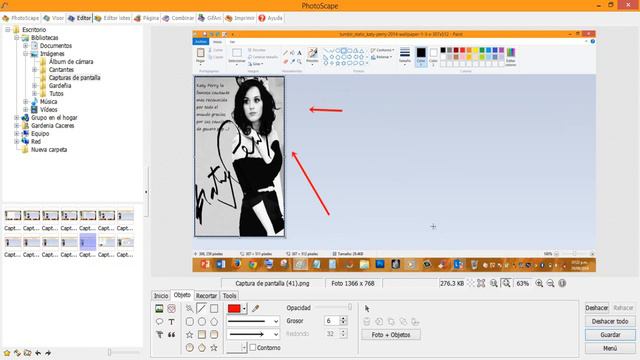Click the Foto + Objetos button
The image size is (640, 360).
(391, 335)
